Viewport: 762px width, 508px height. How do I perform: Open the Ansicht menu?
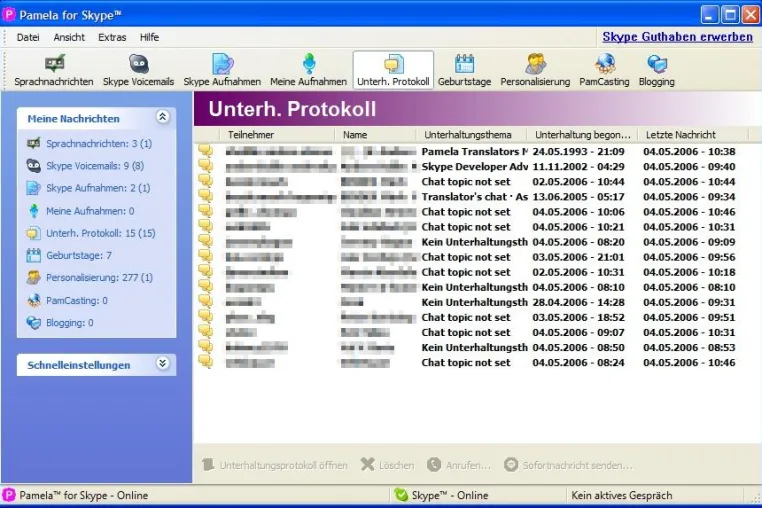69,37
